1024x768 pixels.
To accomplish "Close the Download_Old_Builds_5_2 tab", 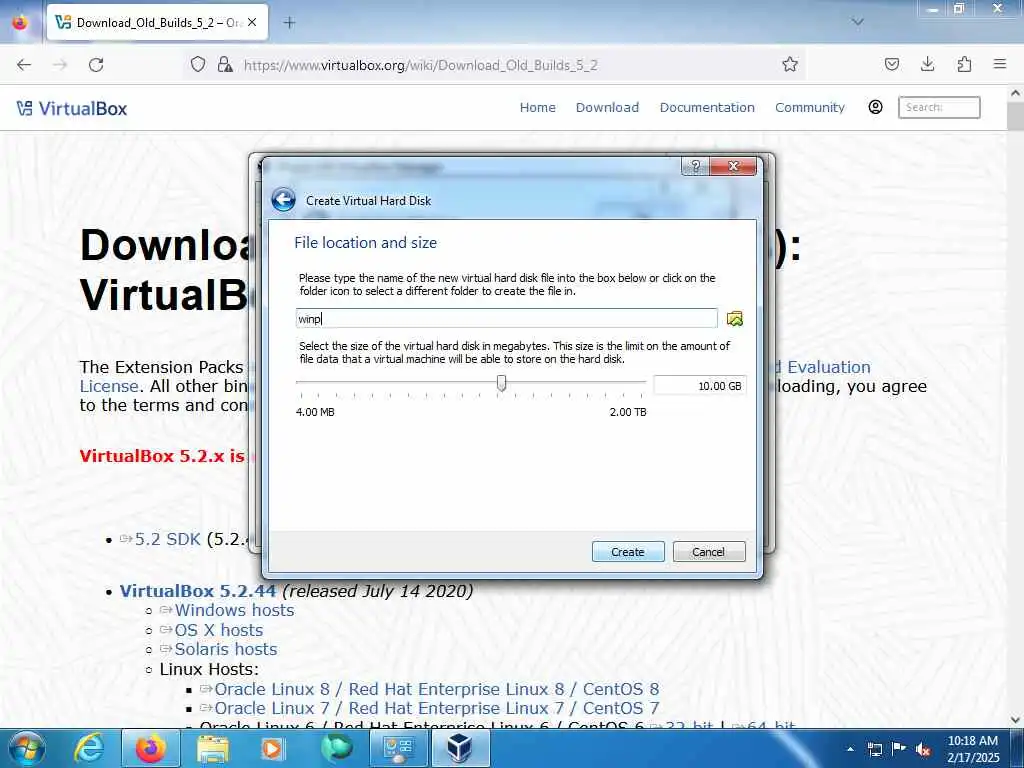I will (x=252, y=22).
